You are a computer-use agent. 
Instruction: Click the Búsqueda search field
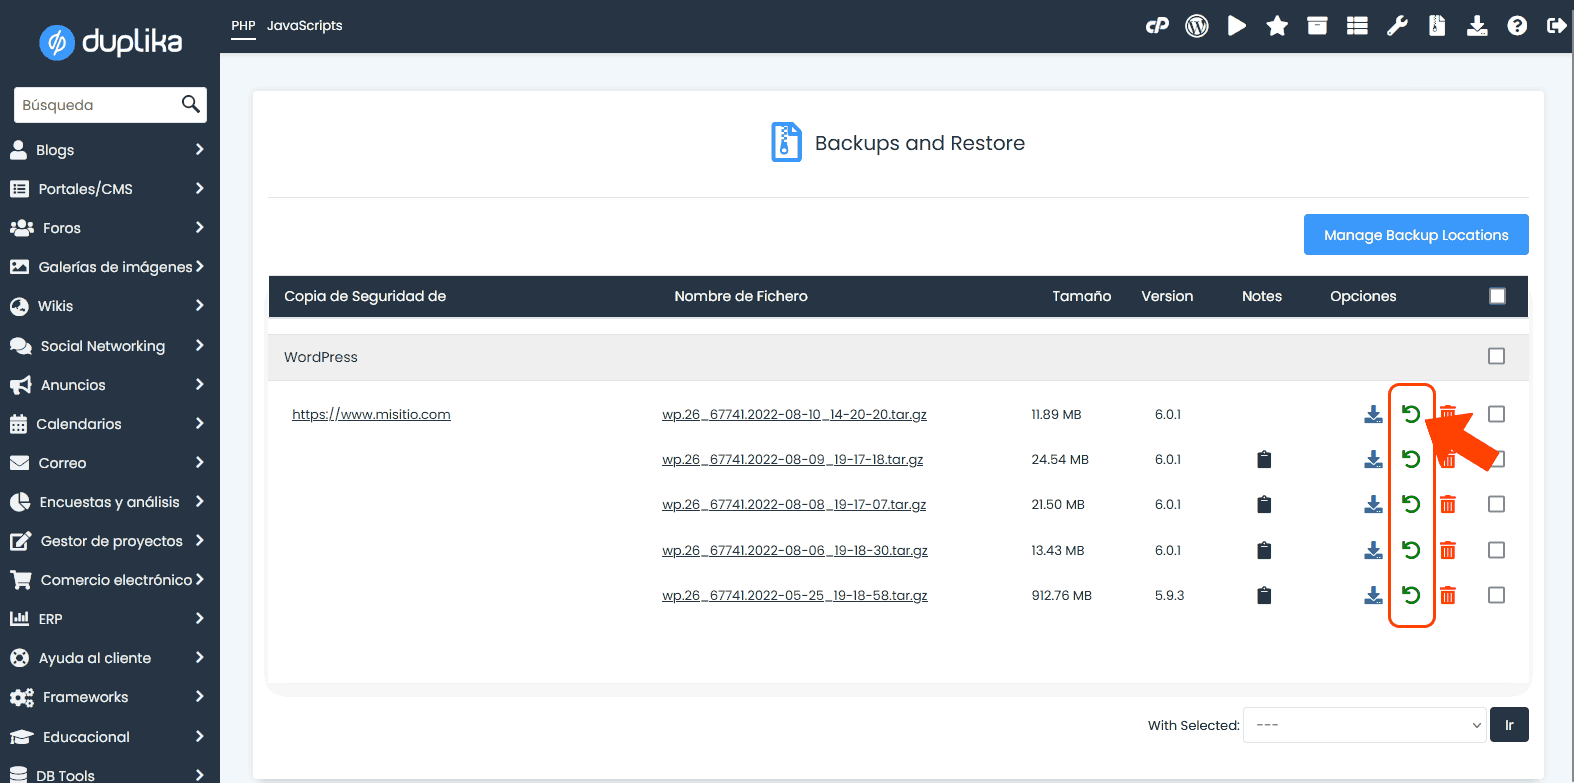[98, 105]
